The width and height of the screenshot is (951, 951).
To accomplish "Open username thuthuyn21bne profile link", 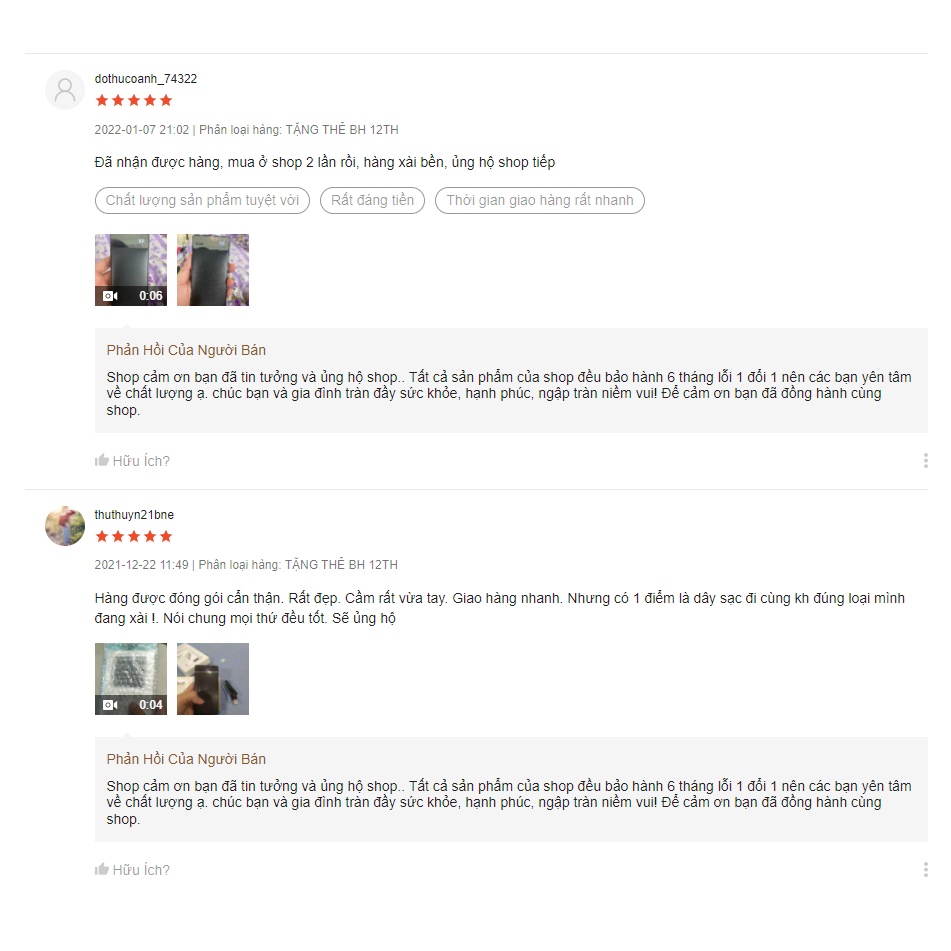I will pyautogui.click(x=134, y=515).
